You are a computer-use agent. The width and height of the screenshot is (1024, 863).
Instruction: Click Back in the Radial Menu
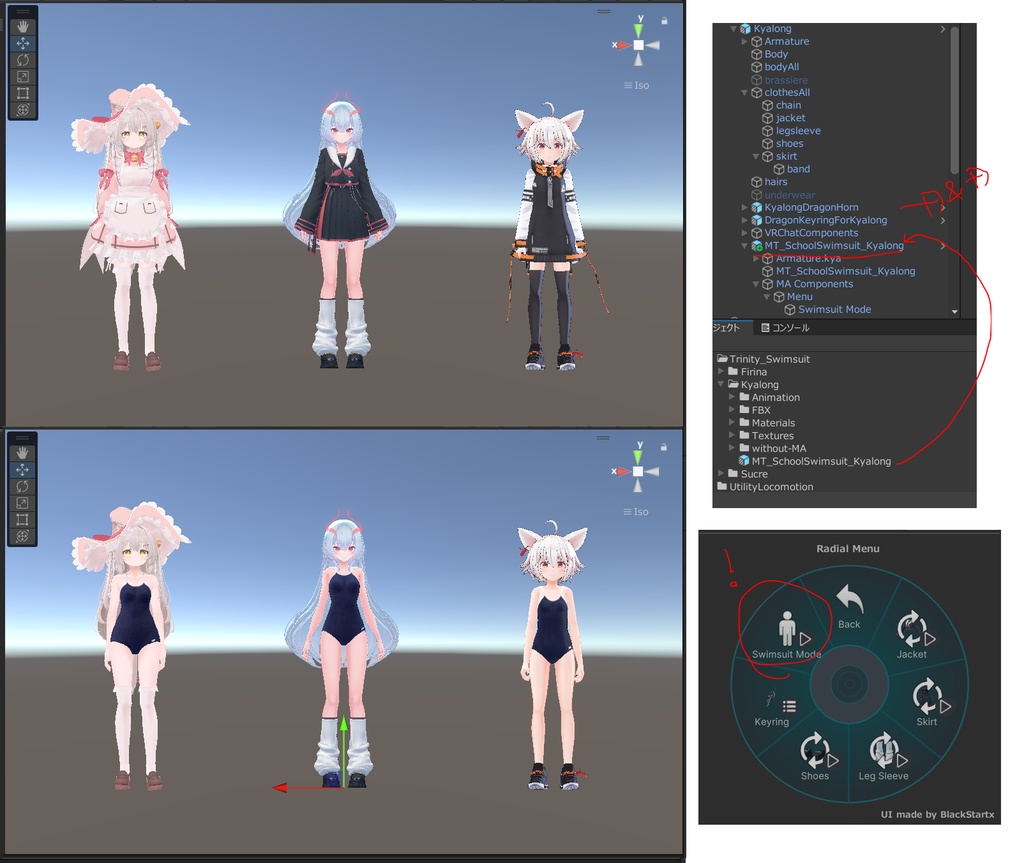coord(849,607)
